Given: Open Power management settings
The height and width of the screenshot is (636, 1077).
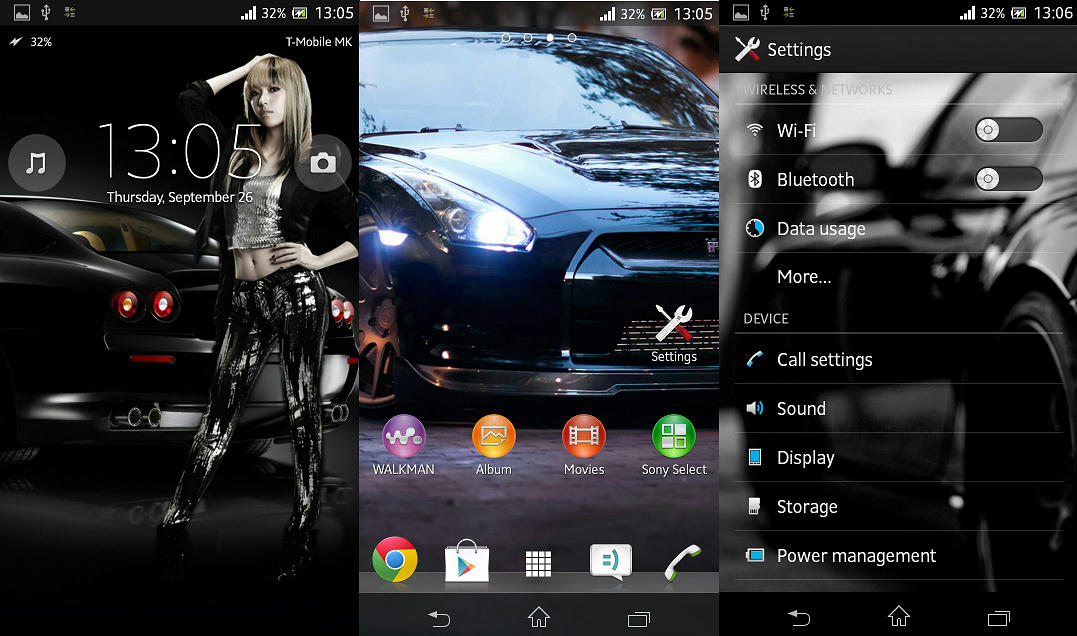Looking at the screenshot, I should click(898, 555).
